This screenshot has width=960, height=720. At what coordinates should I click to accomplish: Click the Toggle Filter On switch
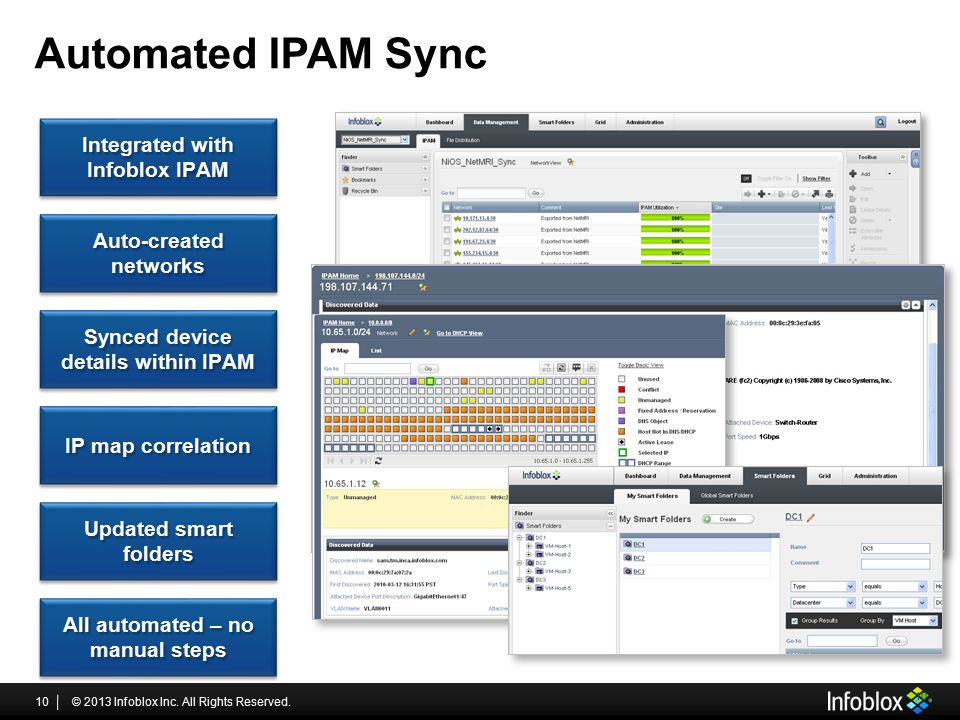tap(746, 179)
